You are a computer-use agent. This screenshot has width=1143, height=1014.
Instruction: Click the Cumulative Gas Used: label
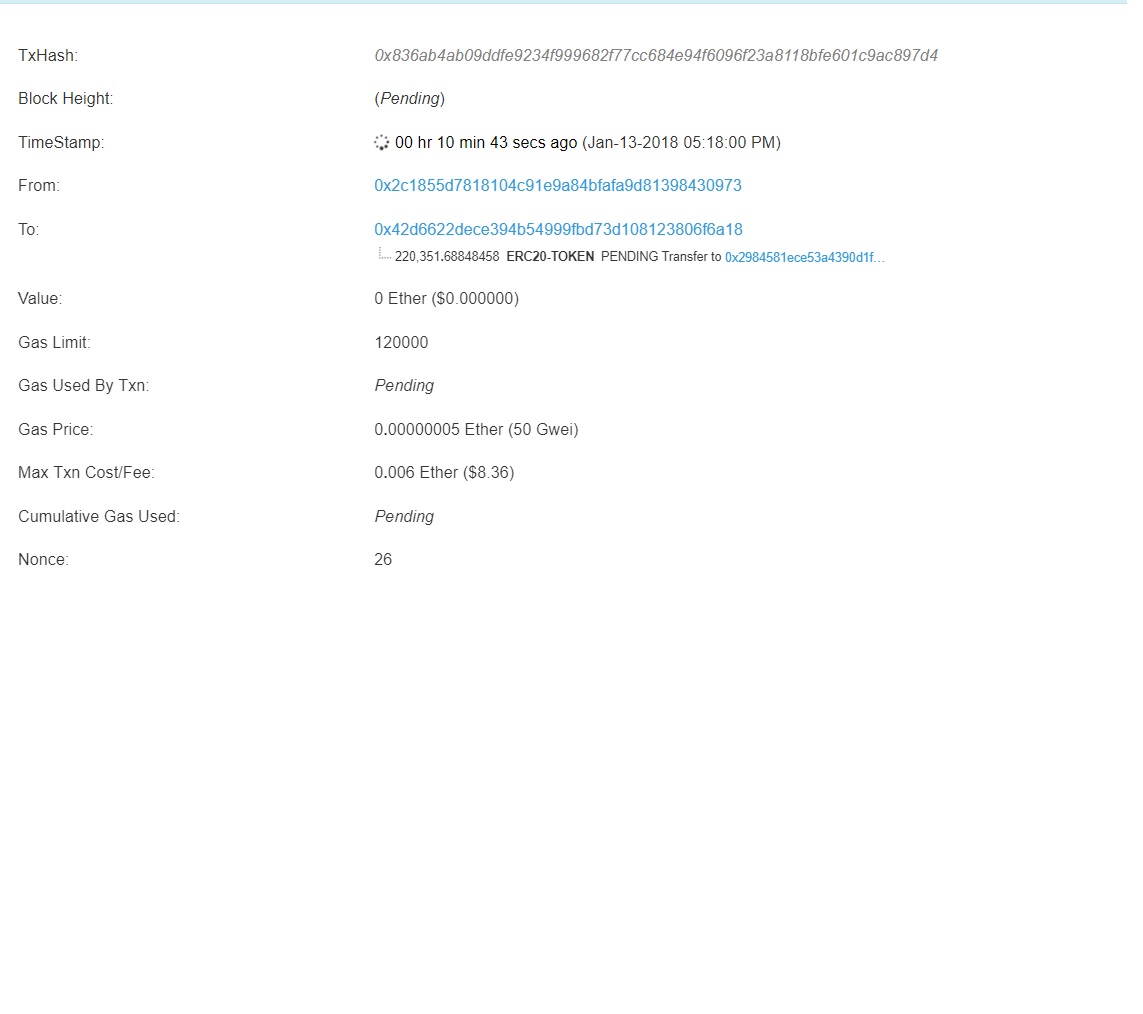(99, 517)
